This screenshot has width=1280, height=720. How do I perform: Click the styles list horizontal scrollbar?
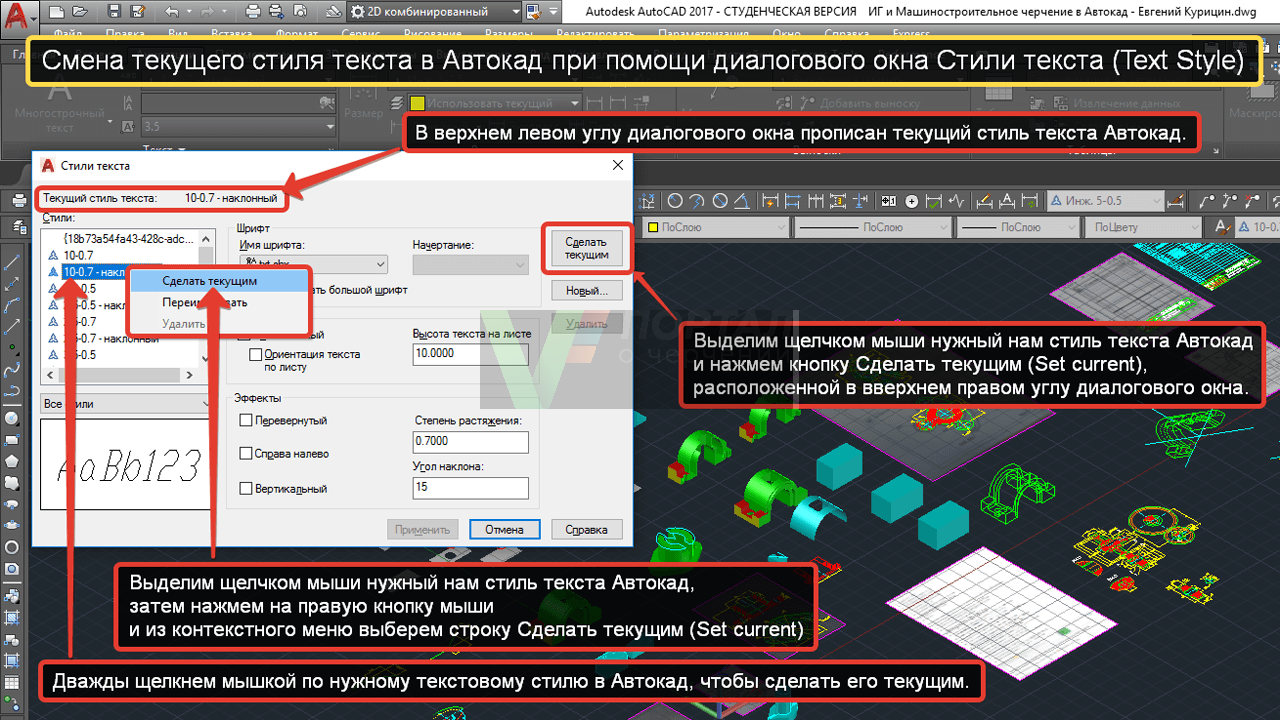click(119, 376)
